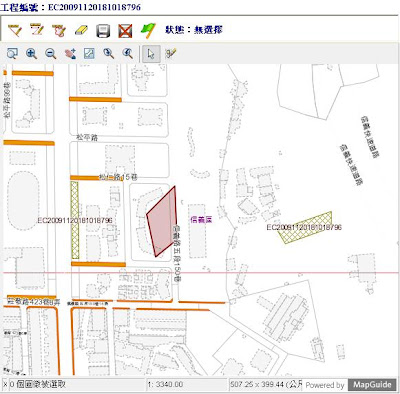Click the zoom out magnifier
Image resolution: width=400 pixels, height=394 pixels.
(51, 53)
